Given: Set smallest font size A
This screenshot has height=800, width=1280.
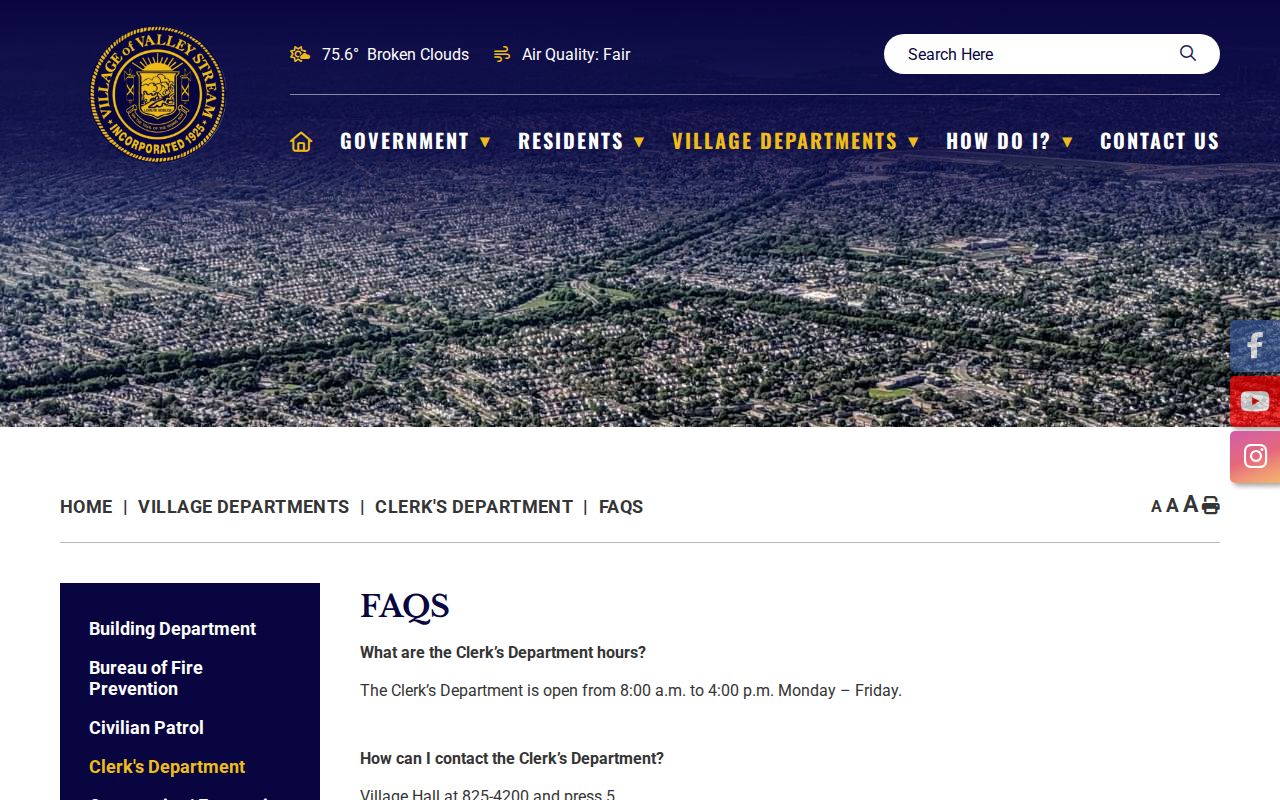Looking at the screenshot, I should click(x=1156, y=507).
